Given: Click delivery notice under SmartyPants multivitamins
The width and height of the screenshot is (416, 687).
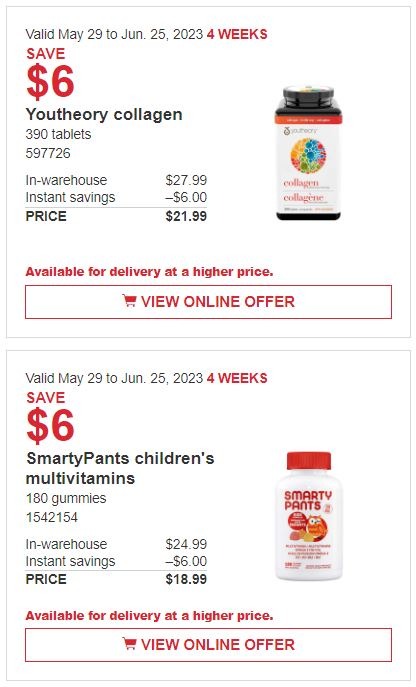Looking at the screenshot, I should (x=149, y=616).
